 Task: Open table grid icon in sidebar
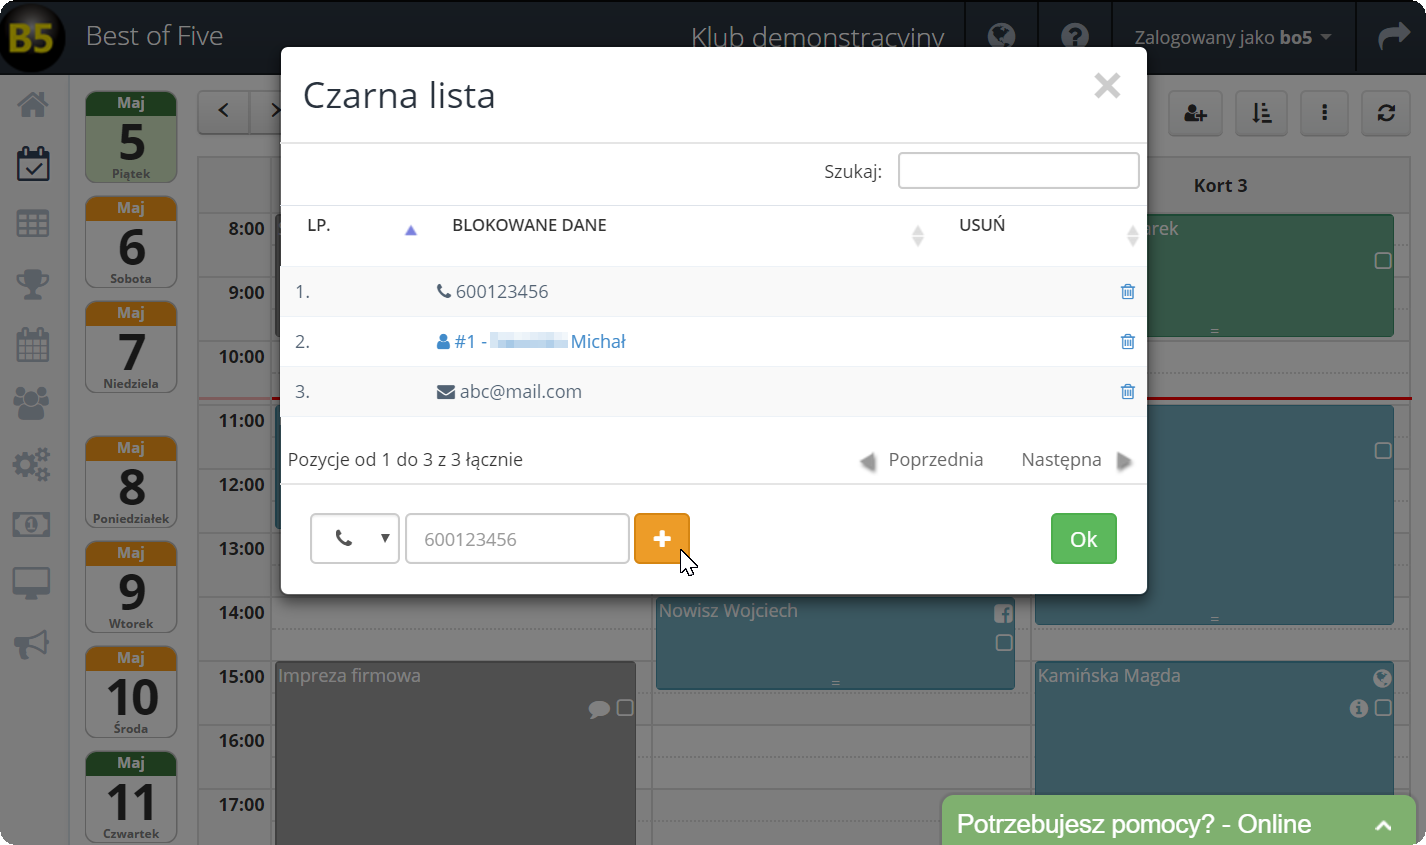pyautogui.click(x=32, y=224)
